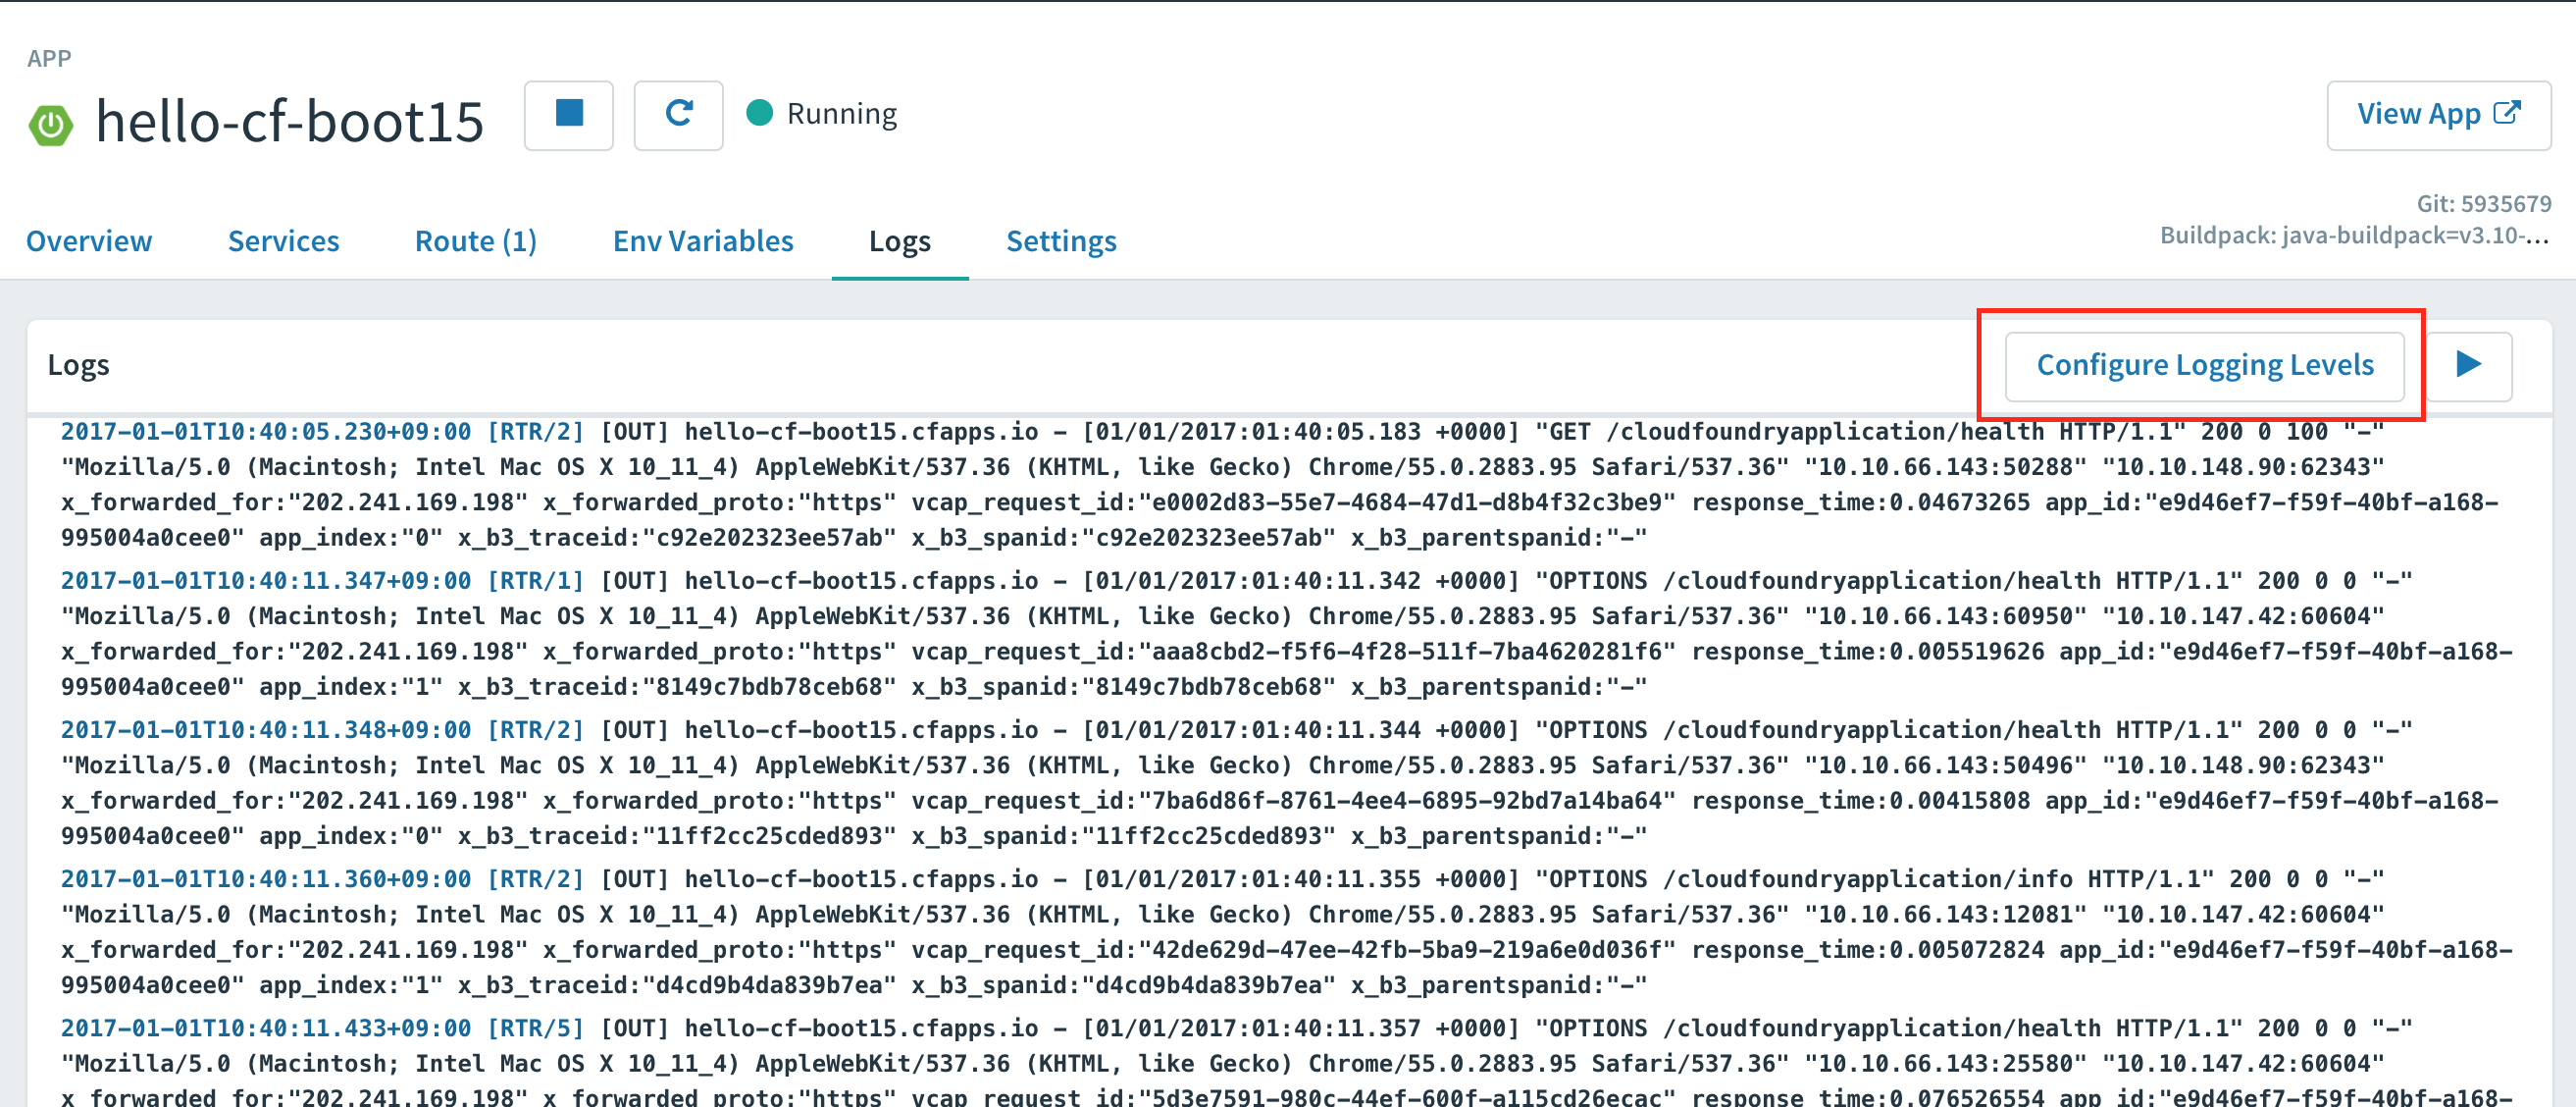
Task: Select the Logs tab
Action: click(899, 241)
